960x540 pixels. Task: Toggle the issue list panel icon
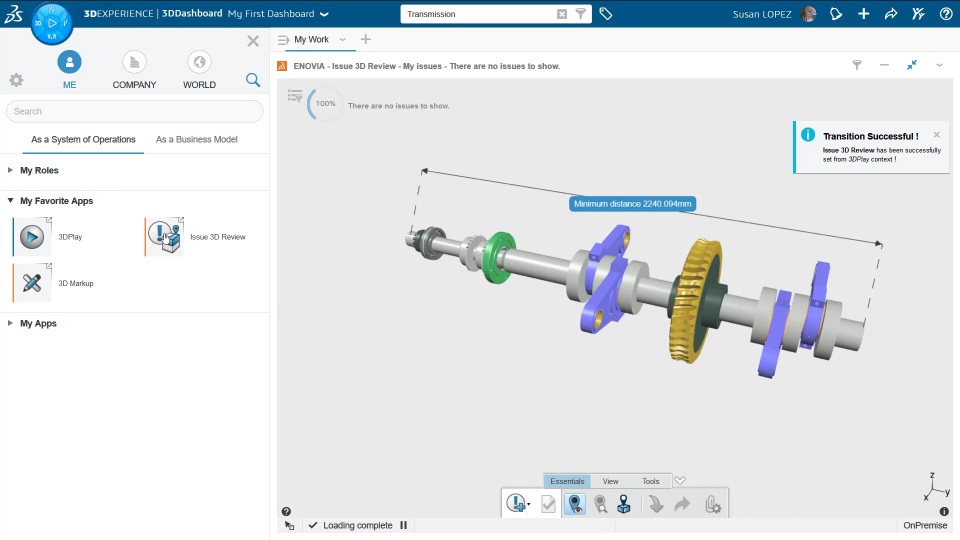[295, 96]
